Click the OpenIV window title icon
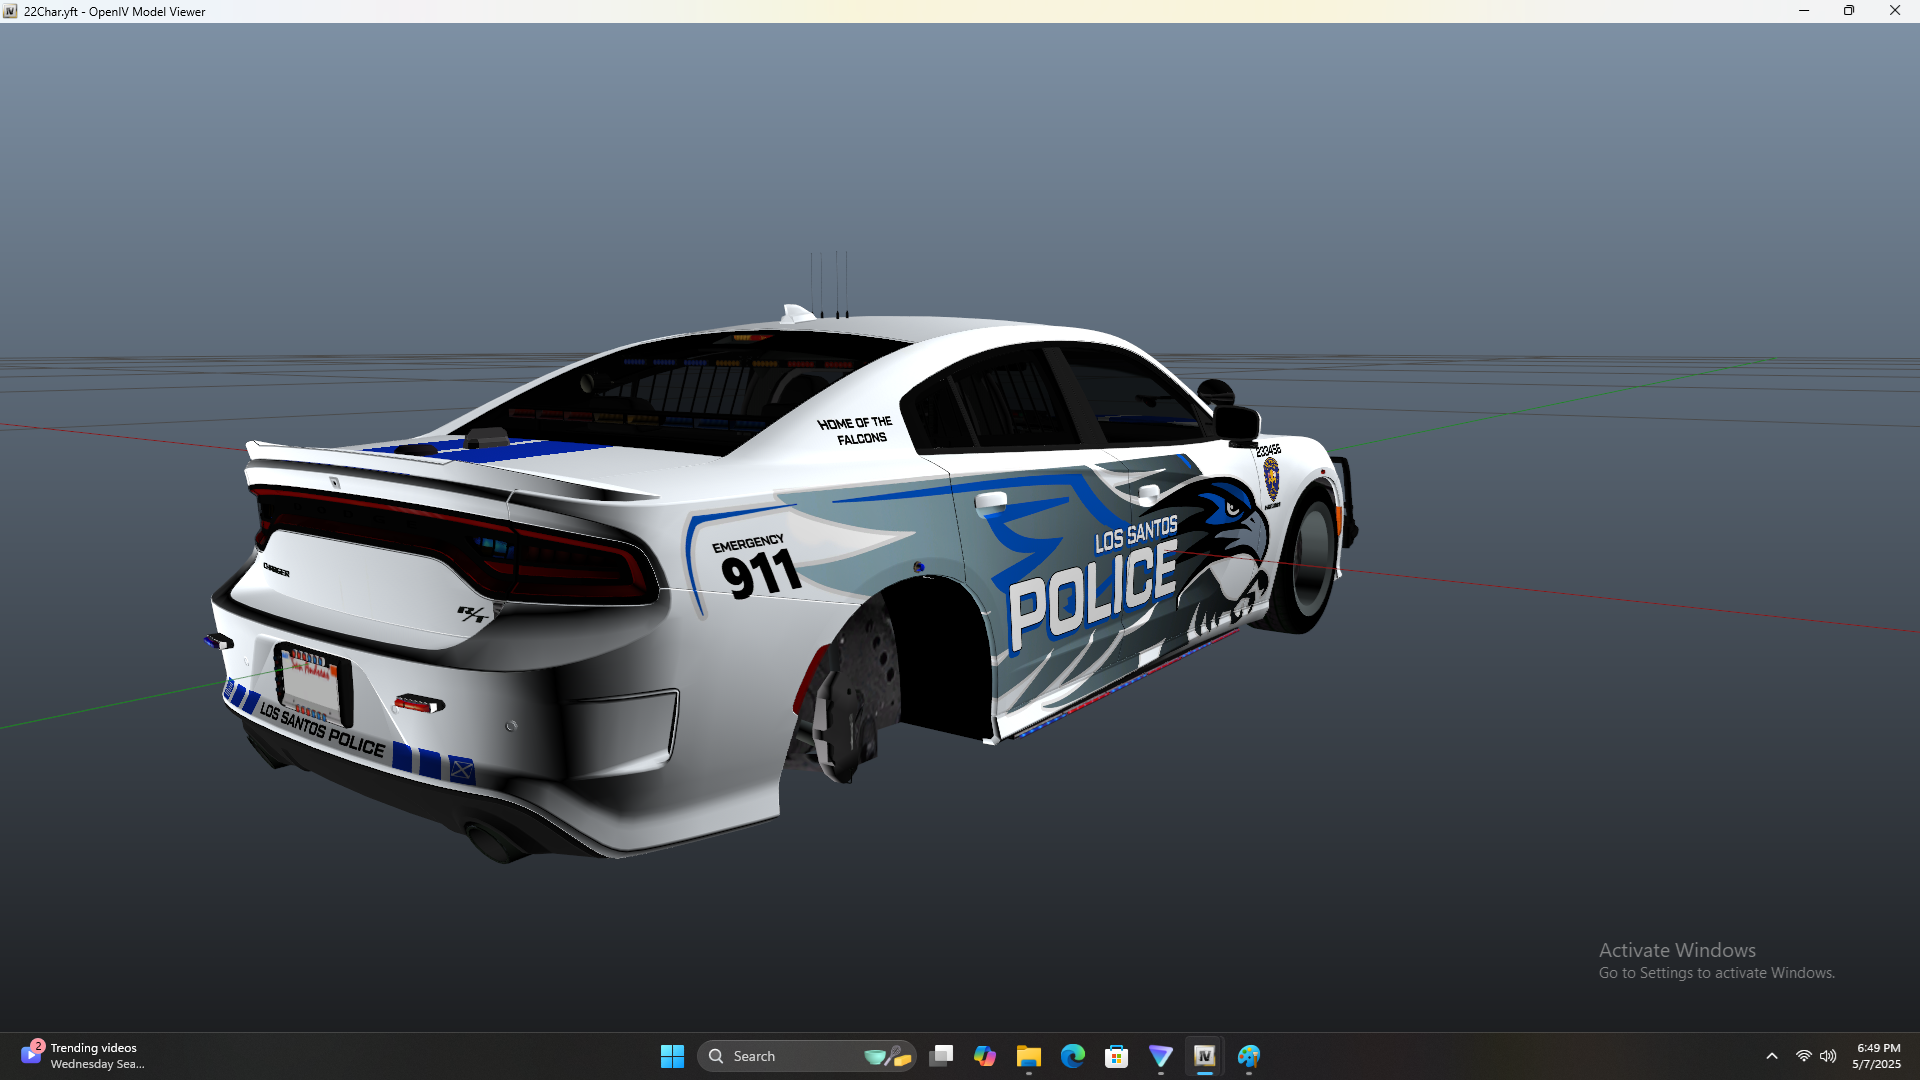1920x1080 pixels. pyautogui.click(x=10, y=11)
